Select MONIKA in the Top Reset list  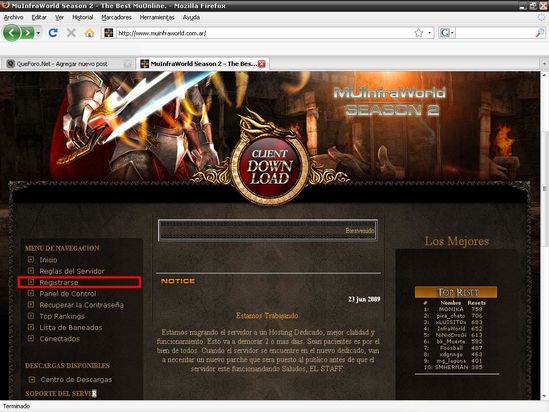click(451, 309)
